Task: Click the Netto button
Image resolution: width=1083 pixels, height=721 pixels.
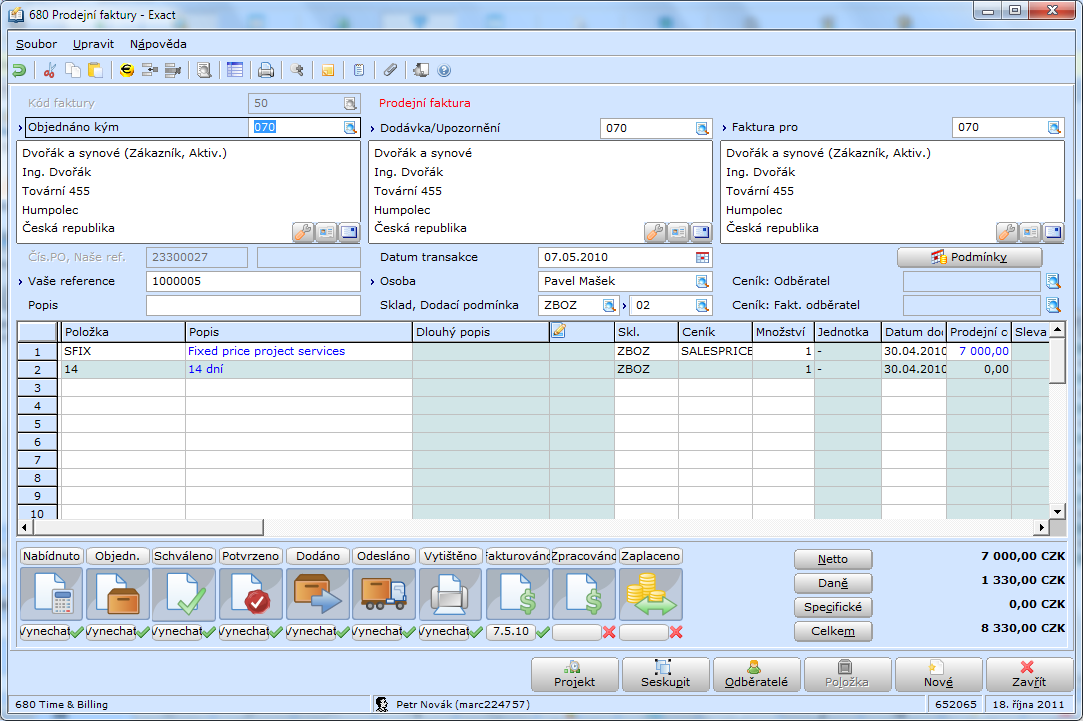Action: [833, 559]
